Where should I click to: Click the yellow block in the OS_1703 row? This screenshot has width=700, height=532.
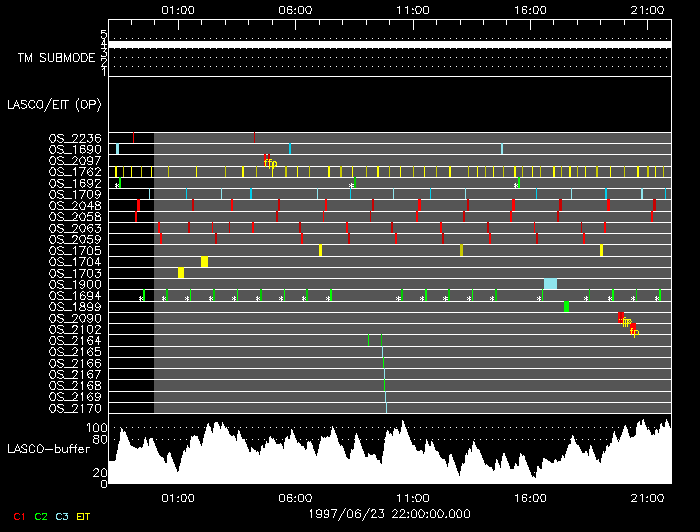click(x=181, y=273)
